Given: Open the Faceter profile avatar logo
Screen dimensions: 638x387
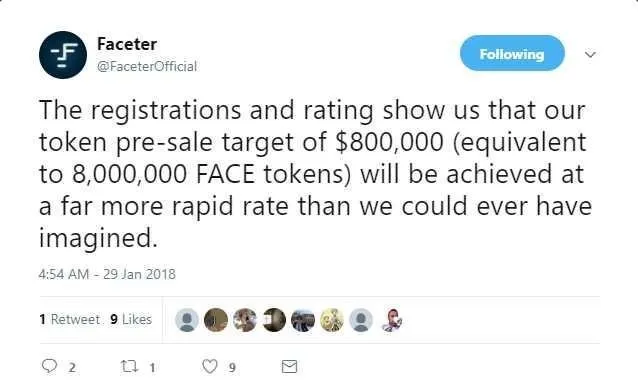Looking at the screenshot, I should click(63, 55).
